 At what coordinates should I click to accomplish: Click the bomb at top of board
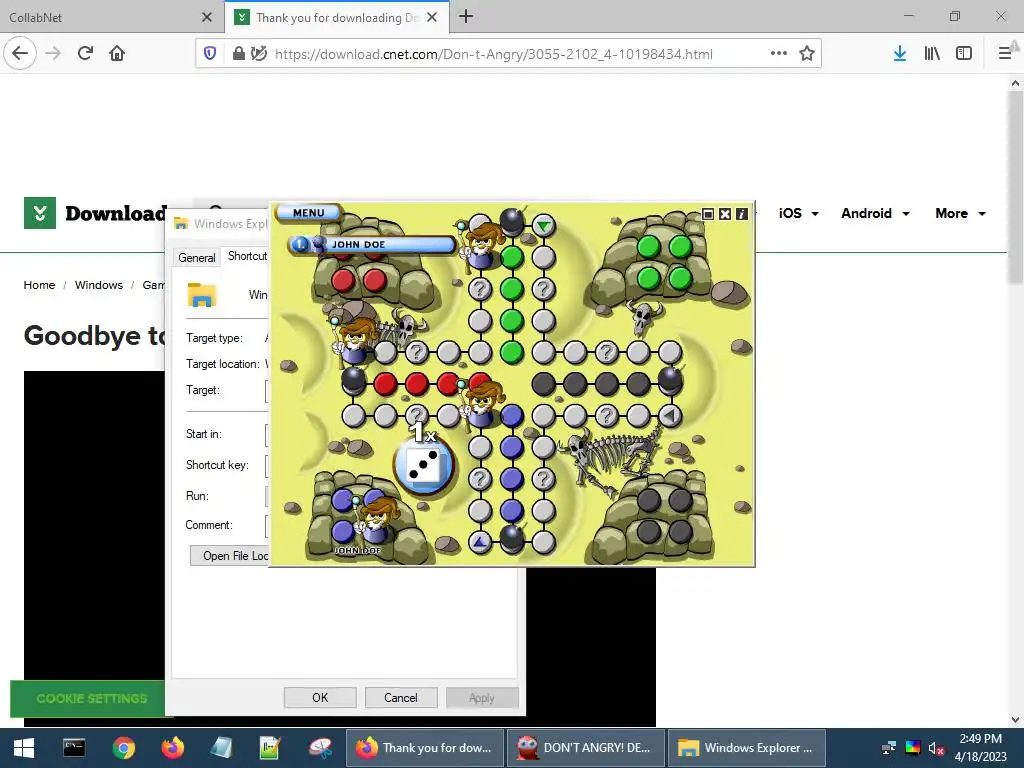[x=512, y=221]
